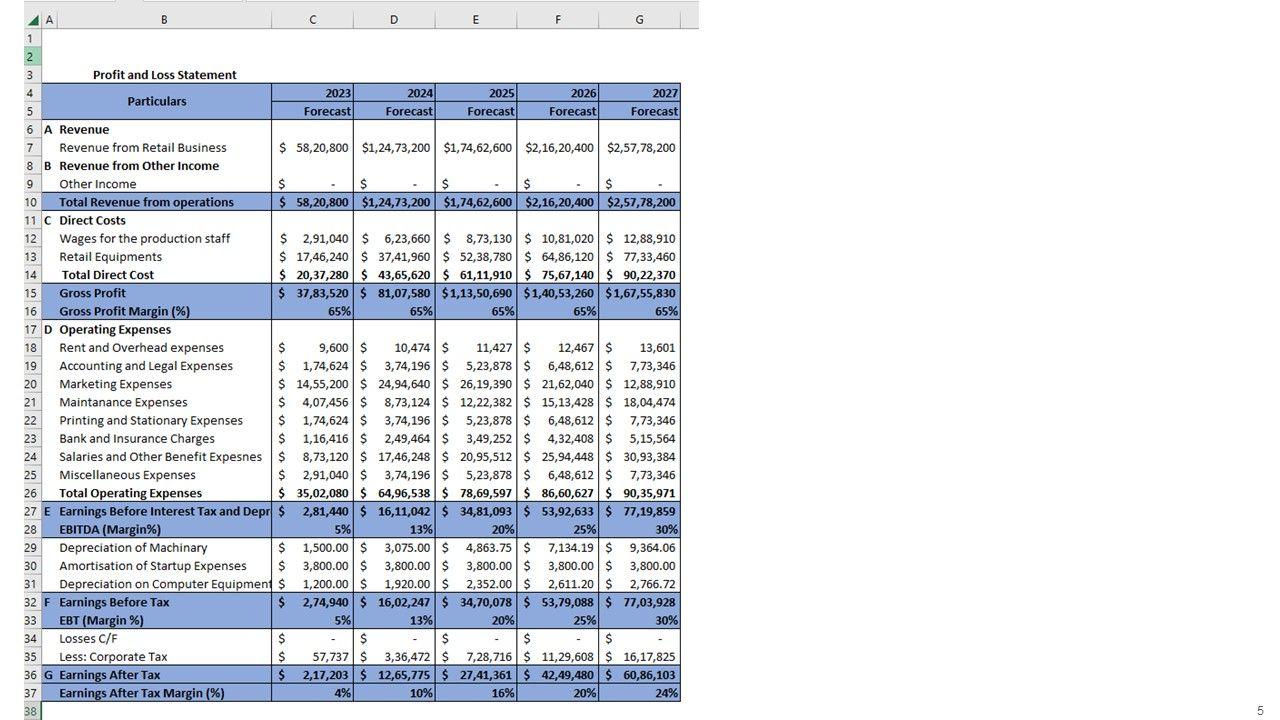Select column G header
Viewport: 1280px width, 720px height.
tap(639, 20)
